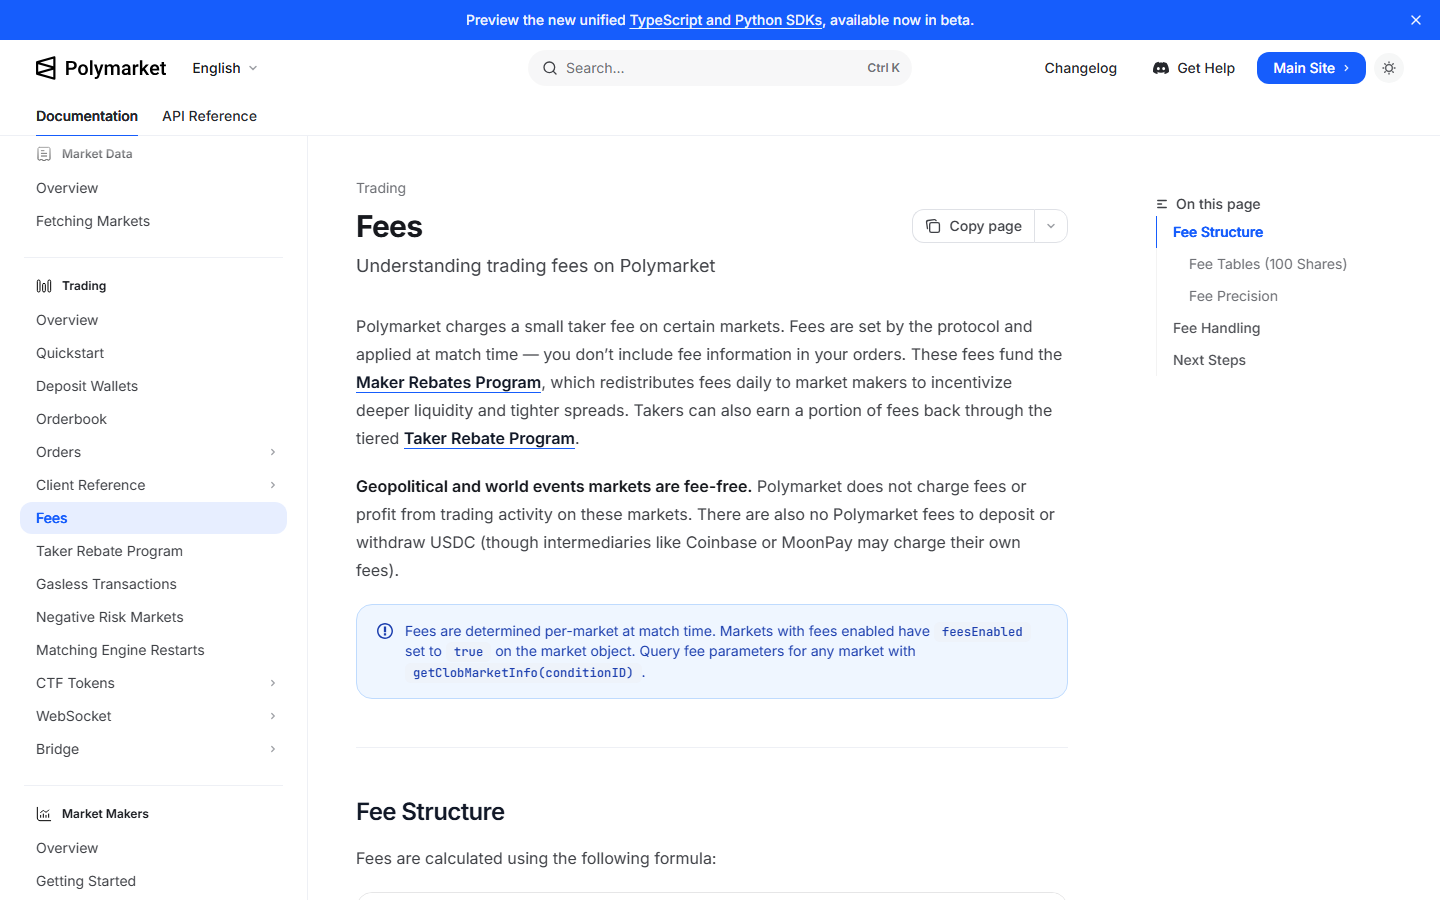Switch to the API Reference tab
The width and height of the screenshot is (1440, 900).
pyautogui.click(x=209, y=116)
